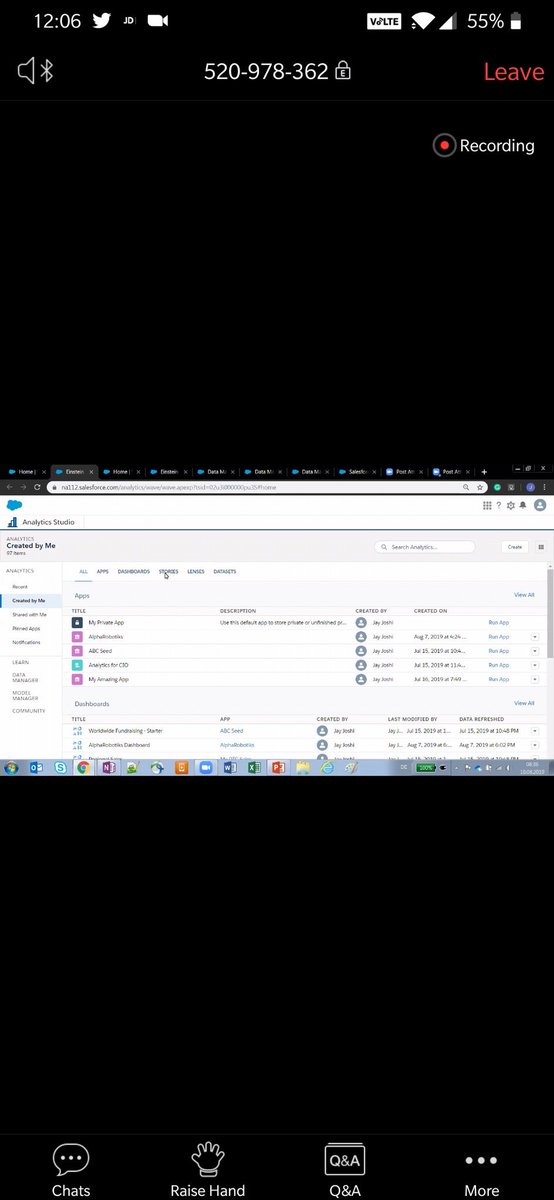Click the AlphaRobotiks app icon
This screenshot has height=1200, width=554.
pyautogui.click(x=77, y=636)
